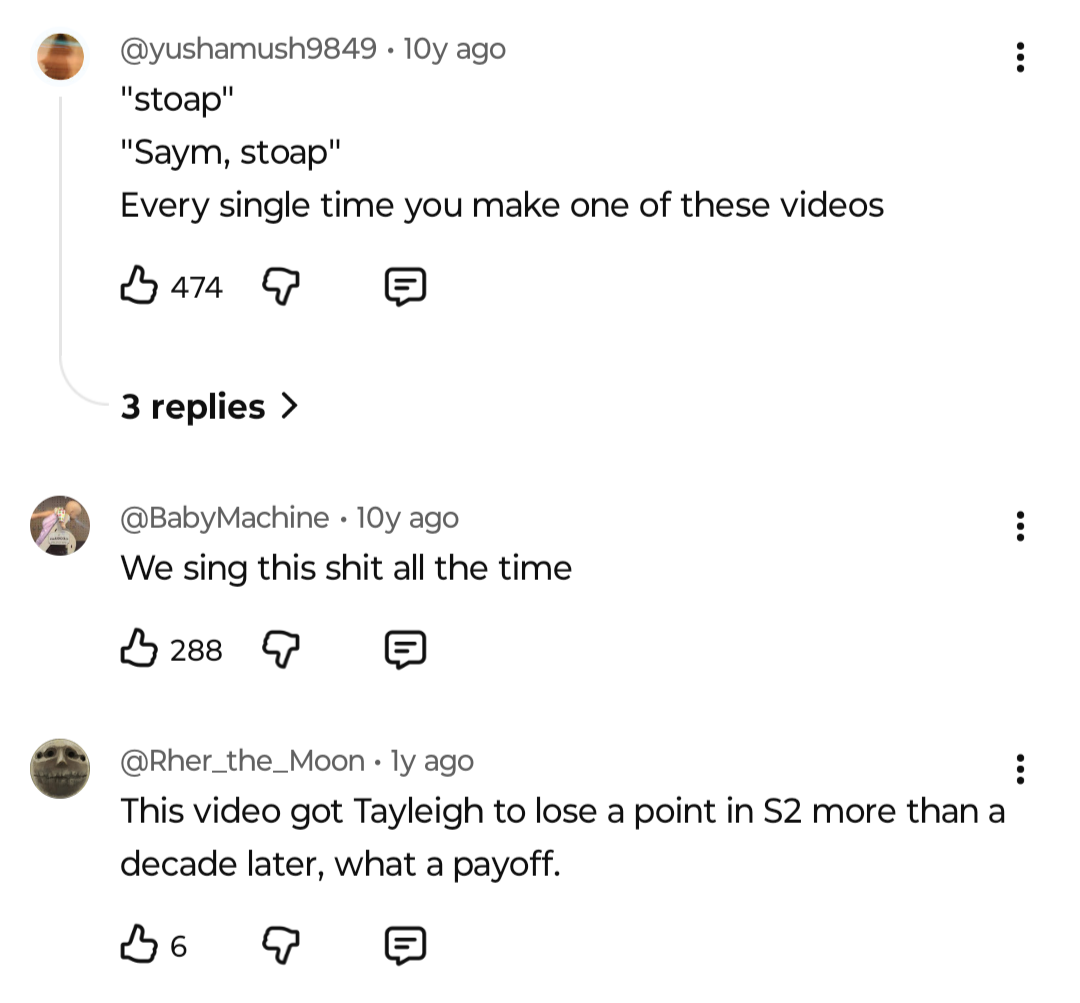The width and height of the screenshot is (1080, 1003).
Task: Open options menu for @Rher_the_Moon comment
Action: pos(1020,769)
